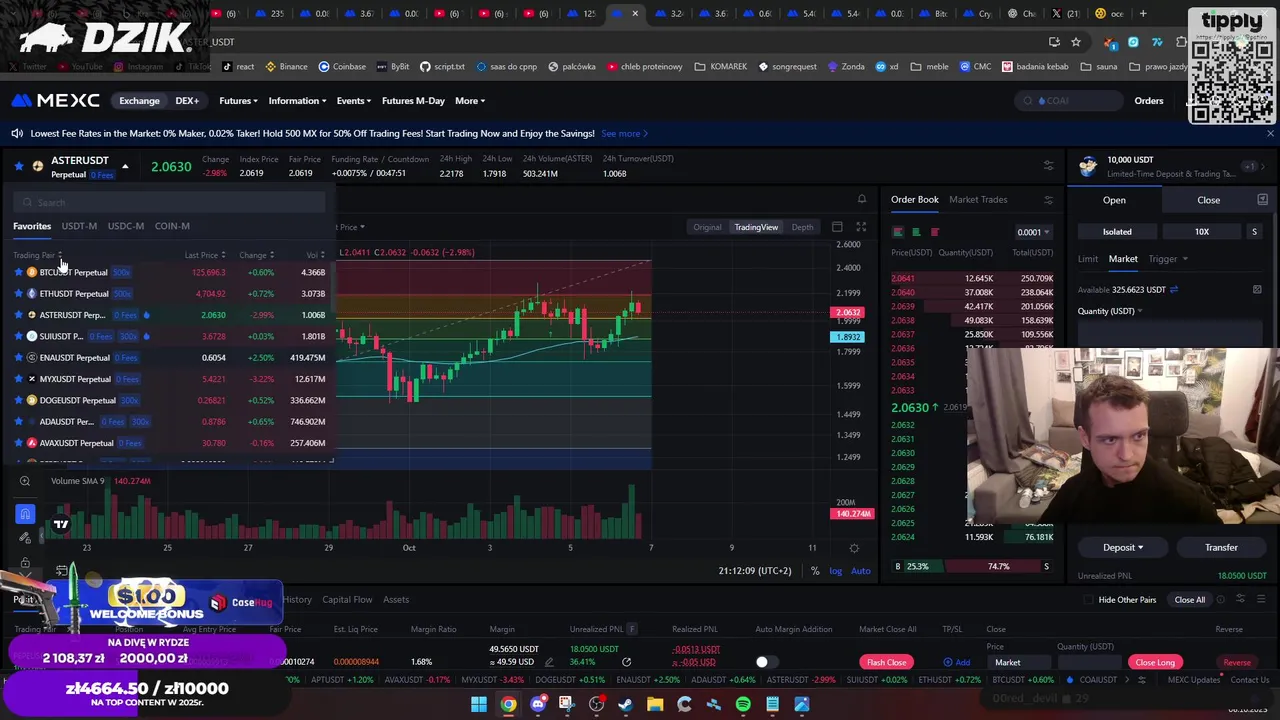Select the Order Book tab
The height and width of the screenshot is (720, 1280).
pyautogui.click(x=915, y=199)
